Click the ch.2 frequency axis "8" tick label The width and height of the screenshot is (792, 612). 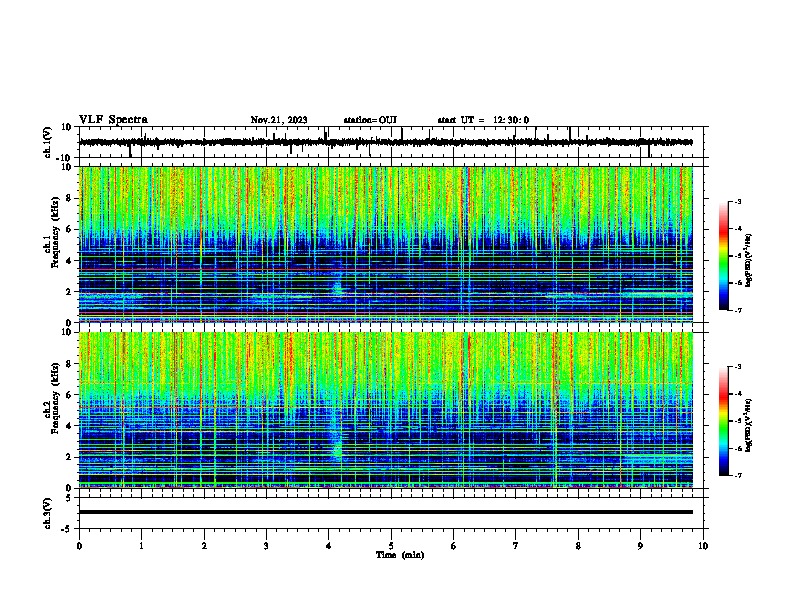[x=69, y=364]
